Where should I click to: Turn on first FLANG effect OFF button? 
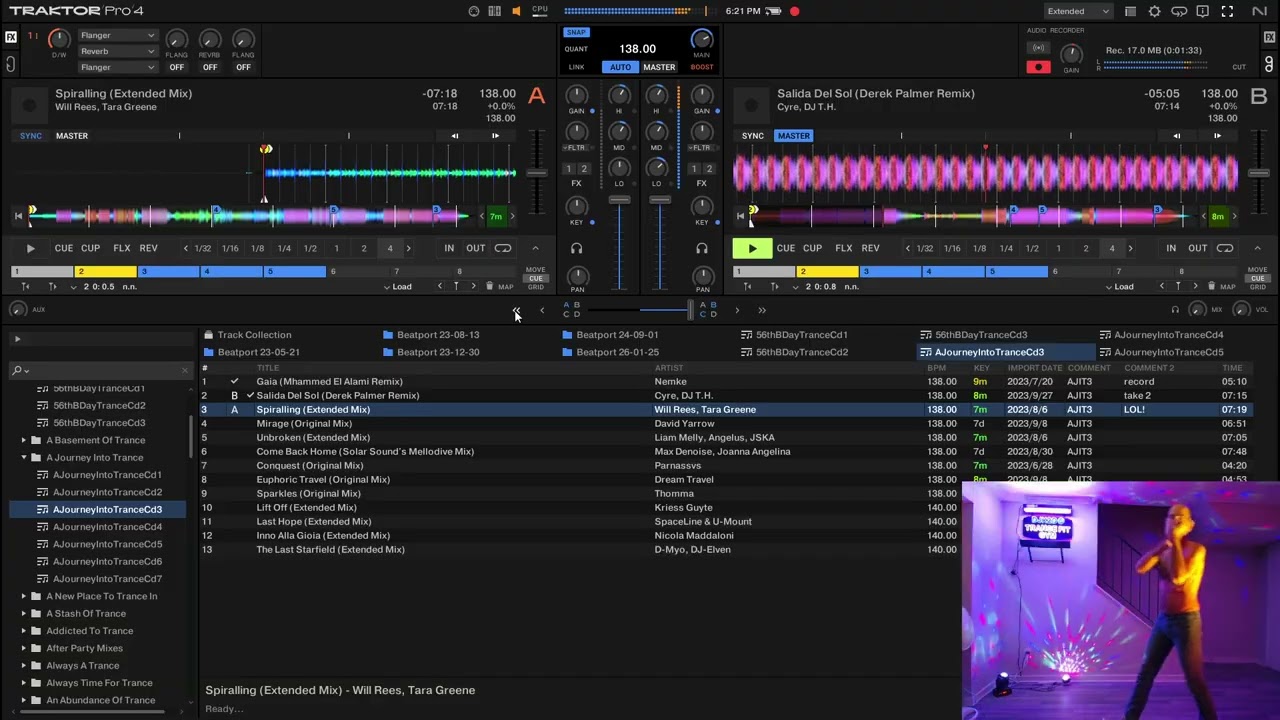(177, 67)
